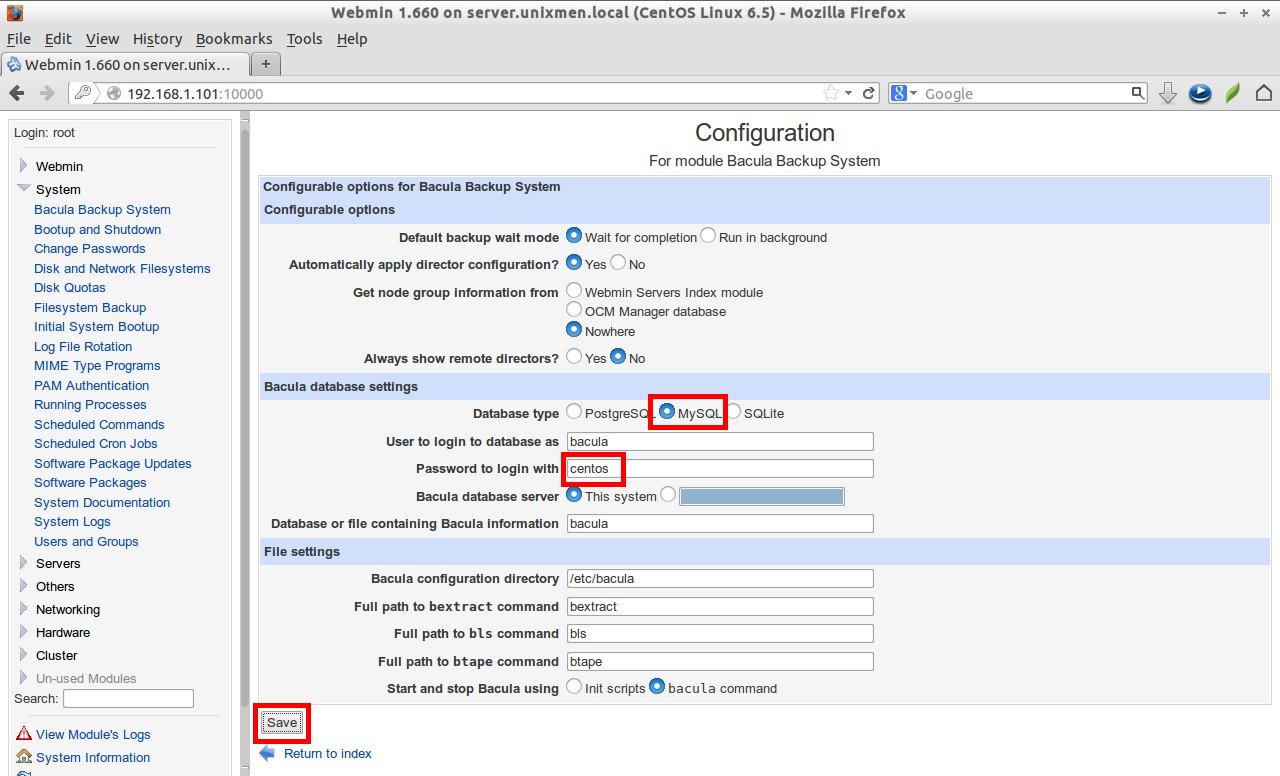Expand the Webmin category
Image resolution: width=1280 pixels, height=776 pixels.
pyautogui.click(x=24, y=166)
